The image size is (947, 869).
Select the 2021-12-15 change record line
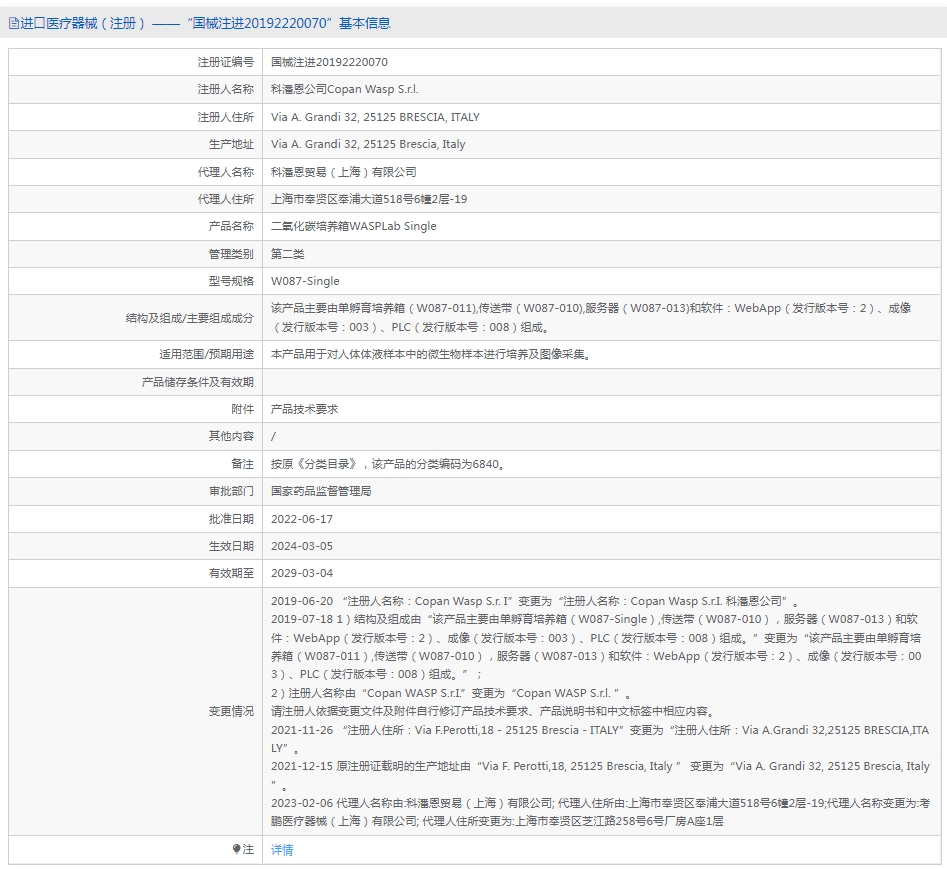600,775
